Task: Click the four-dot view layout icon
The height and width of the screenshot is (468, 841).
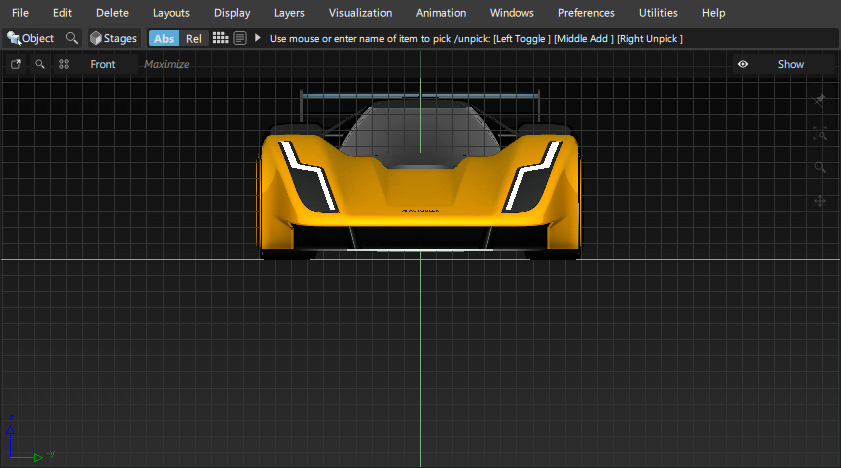Action: click(64, 64)
